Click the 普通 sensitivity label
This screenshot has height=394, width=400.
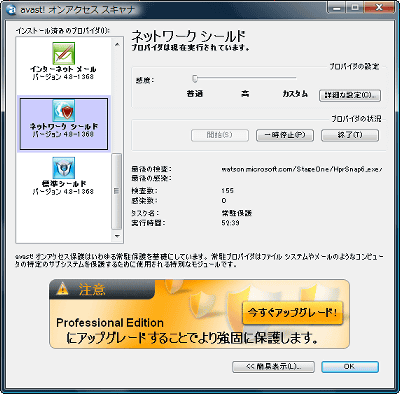point(195,94)
